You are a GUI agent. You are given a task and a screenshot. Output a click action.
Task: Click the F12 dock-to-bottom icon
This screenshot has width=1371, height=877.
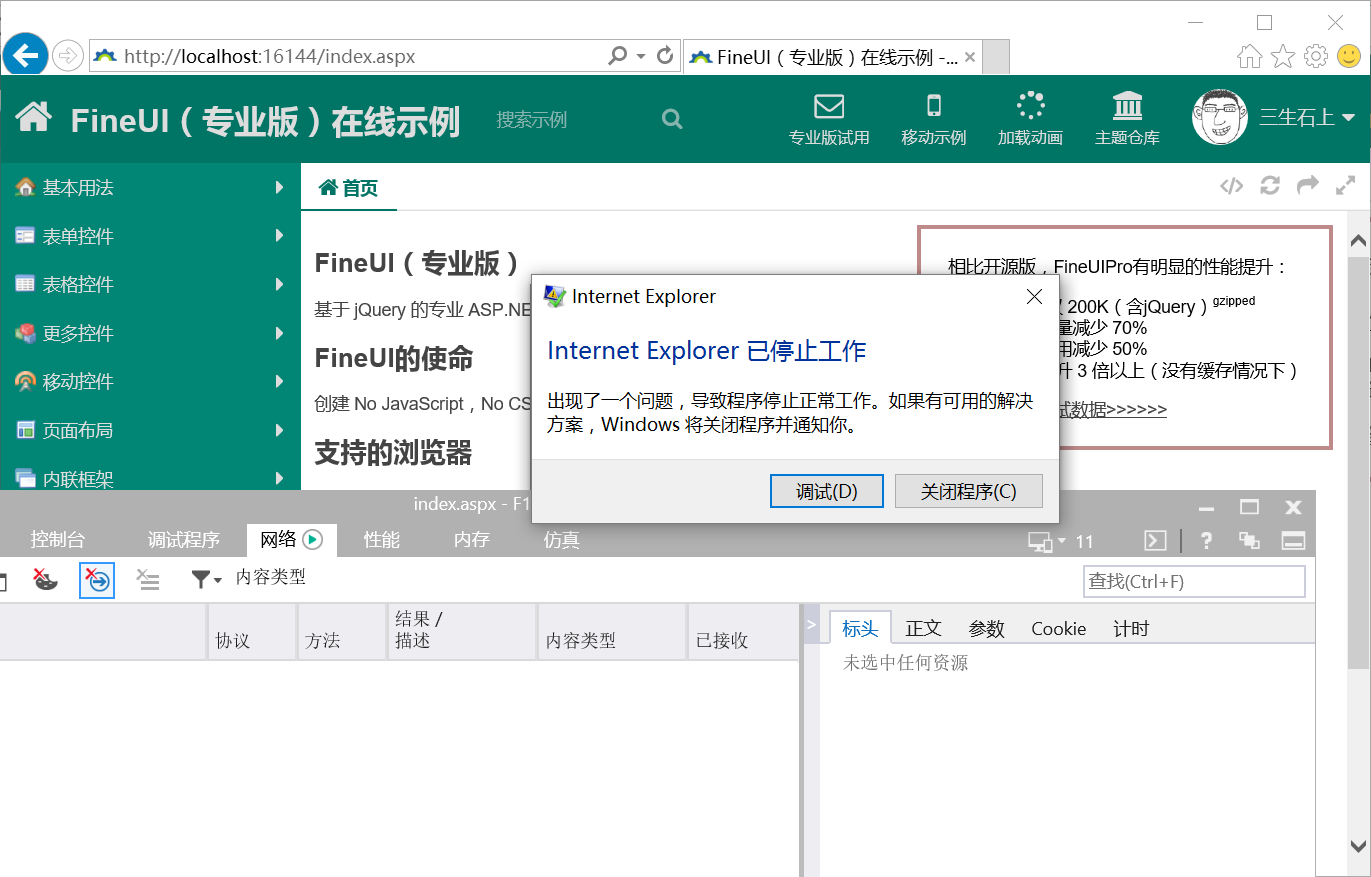pos(1294,541)
